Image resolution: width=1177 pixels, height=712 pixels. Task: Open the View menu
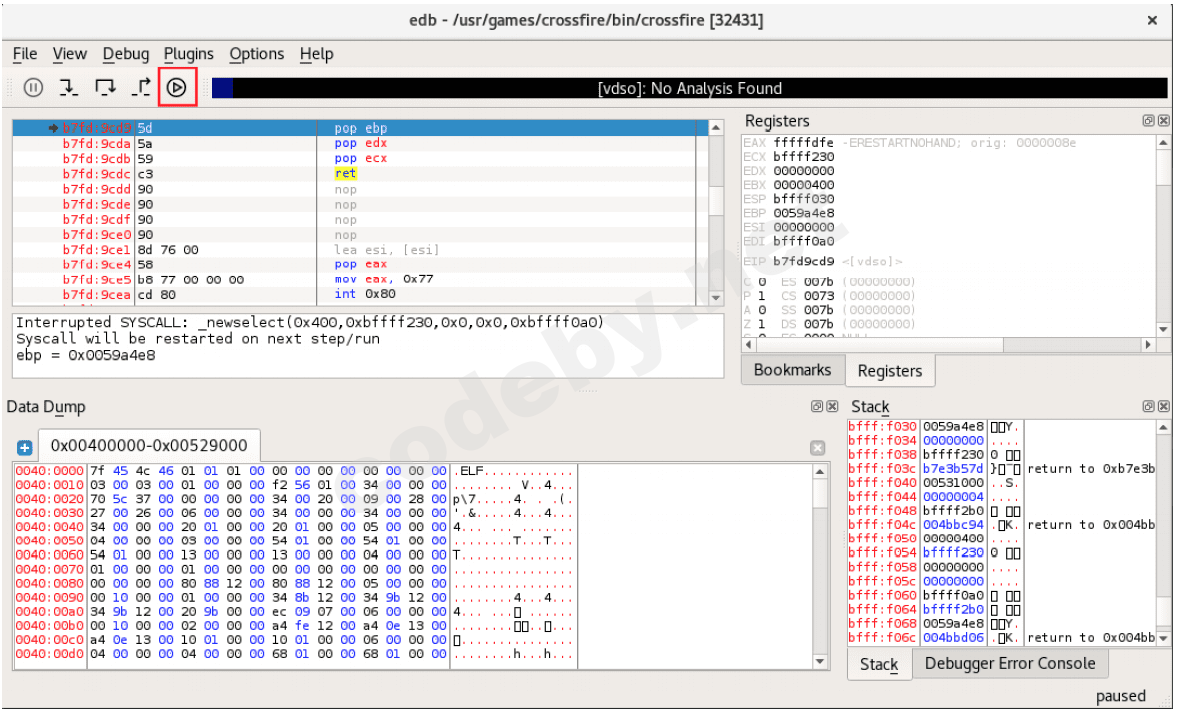coord(69,54)
